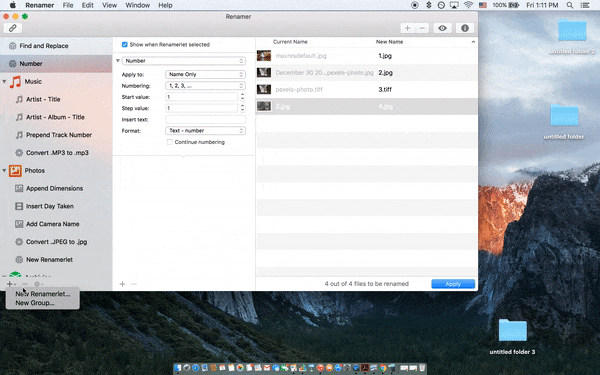The width and height of the screenshot is (600, 375).
Task: Select the December 30 pexels-photo.jpg row
Action: pos(367,73)
